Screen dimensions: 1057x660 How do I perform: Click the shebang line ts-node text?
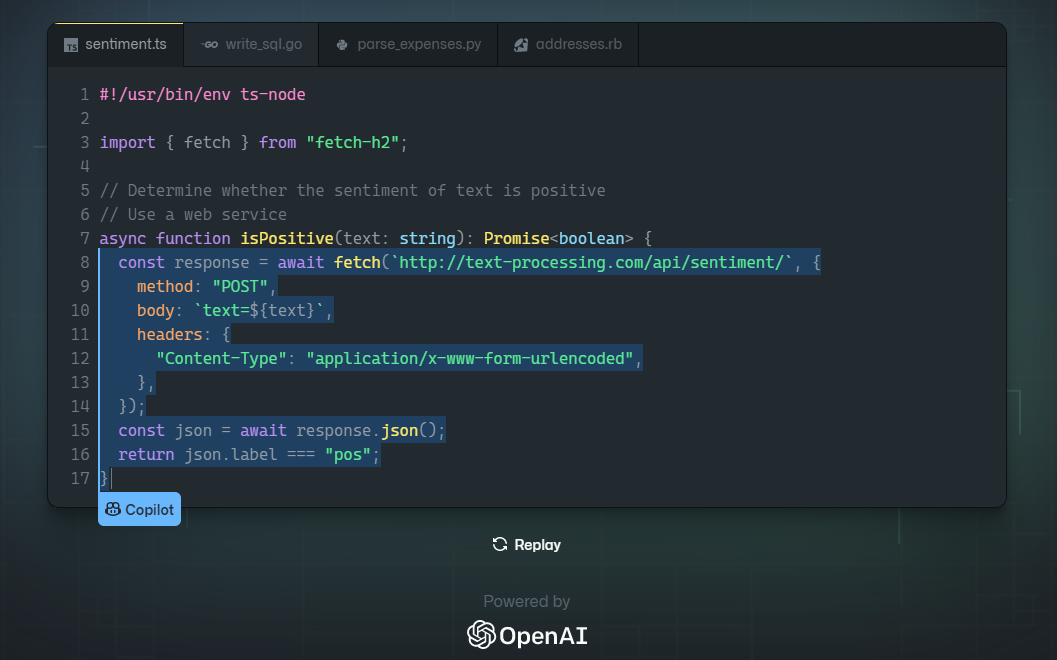click(272, 94)
